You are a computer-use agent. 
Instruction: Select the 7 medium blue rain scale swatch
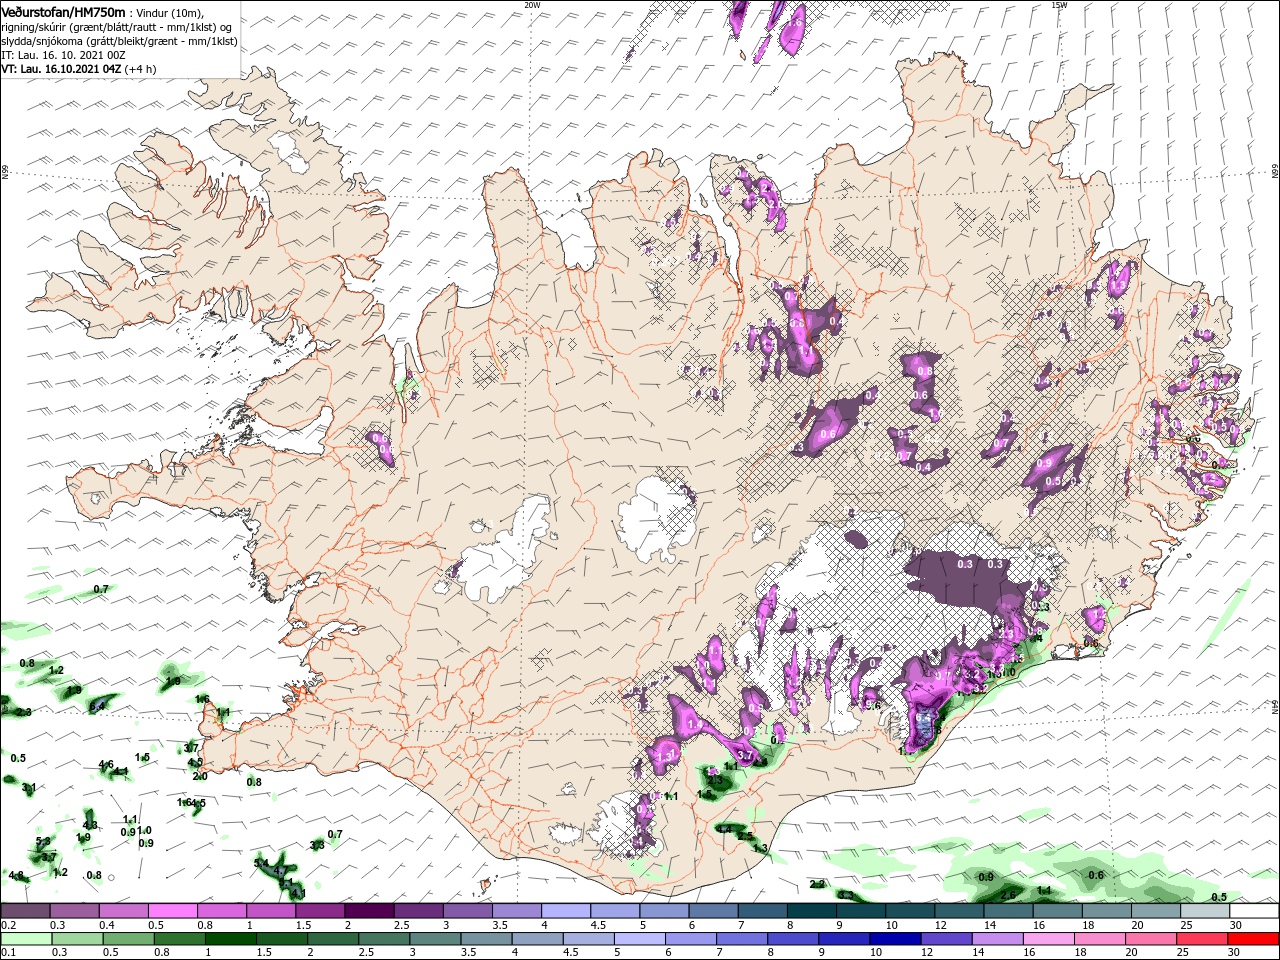pos(742,939)
